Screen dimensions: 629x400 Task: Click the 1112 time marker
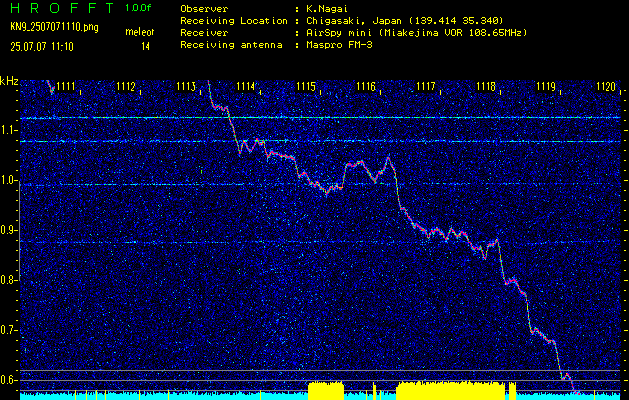(x=126, y=86)
